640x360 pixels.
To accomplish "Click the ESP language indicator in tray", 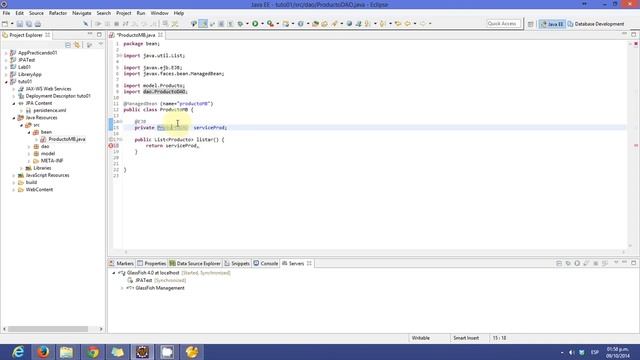I will click(595, 352).
